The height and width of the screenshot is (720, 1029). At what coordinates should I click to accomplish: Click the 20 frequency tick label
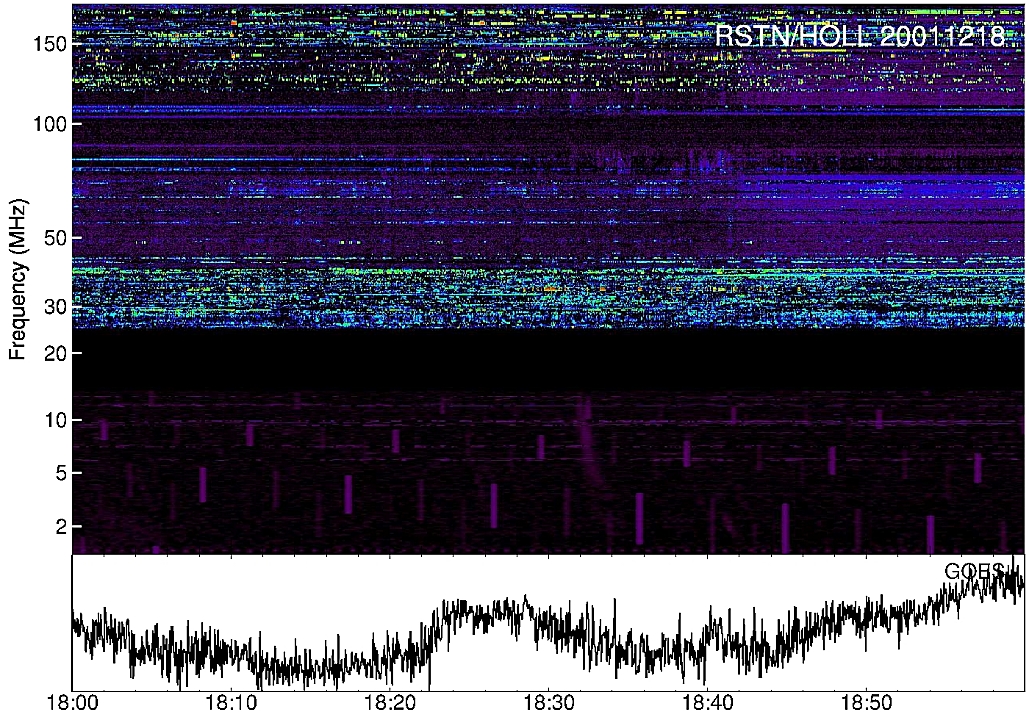[55, 353]
